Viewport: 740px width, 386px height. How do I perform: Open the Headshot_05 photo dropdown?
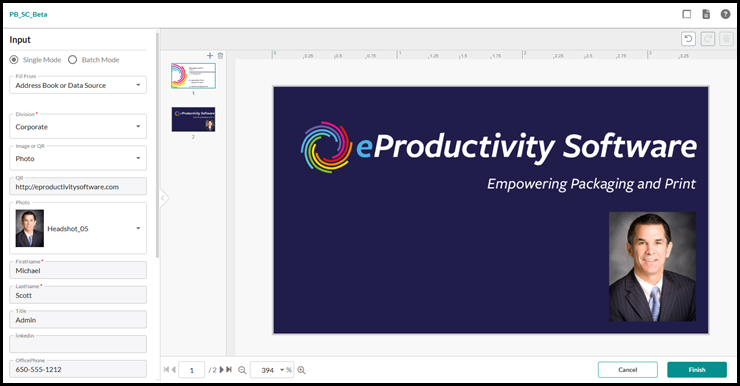(78, 228)
